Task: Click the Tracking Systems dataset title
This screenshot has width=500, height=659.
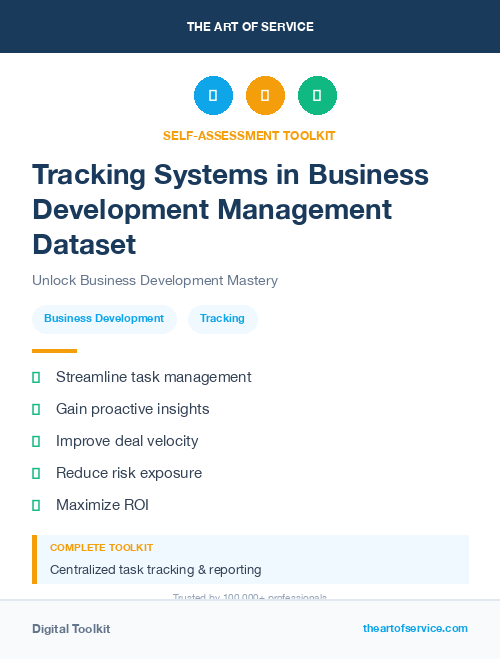Action: tap(230, 209)
